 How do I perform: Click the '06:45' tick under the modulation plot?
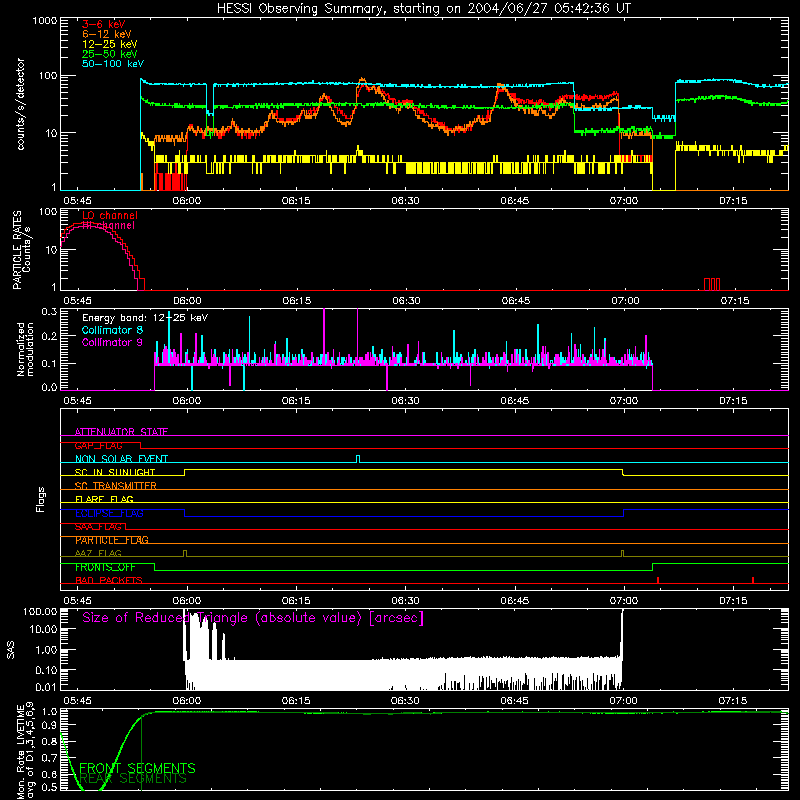[514, 401]
